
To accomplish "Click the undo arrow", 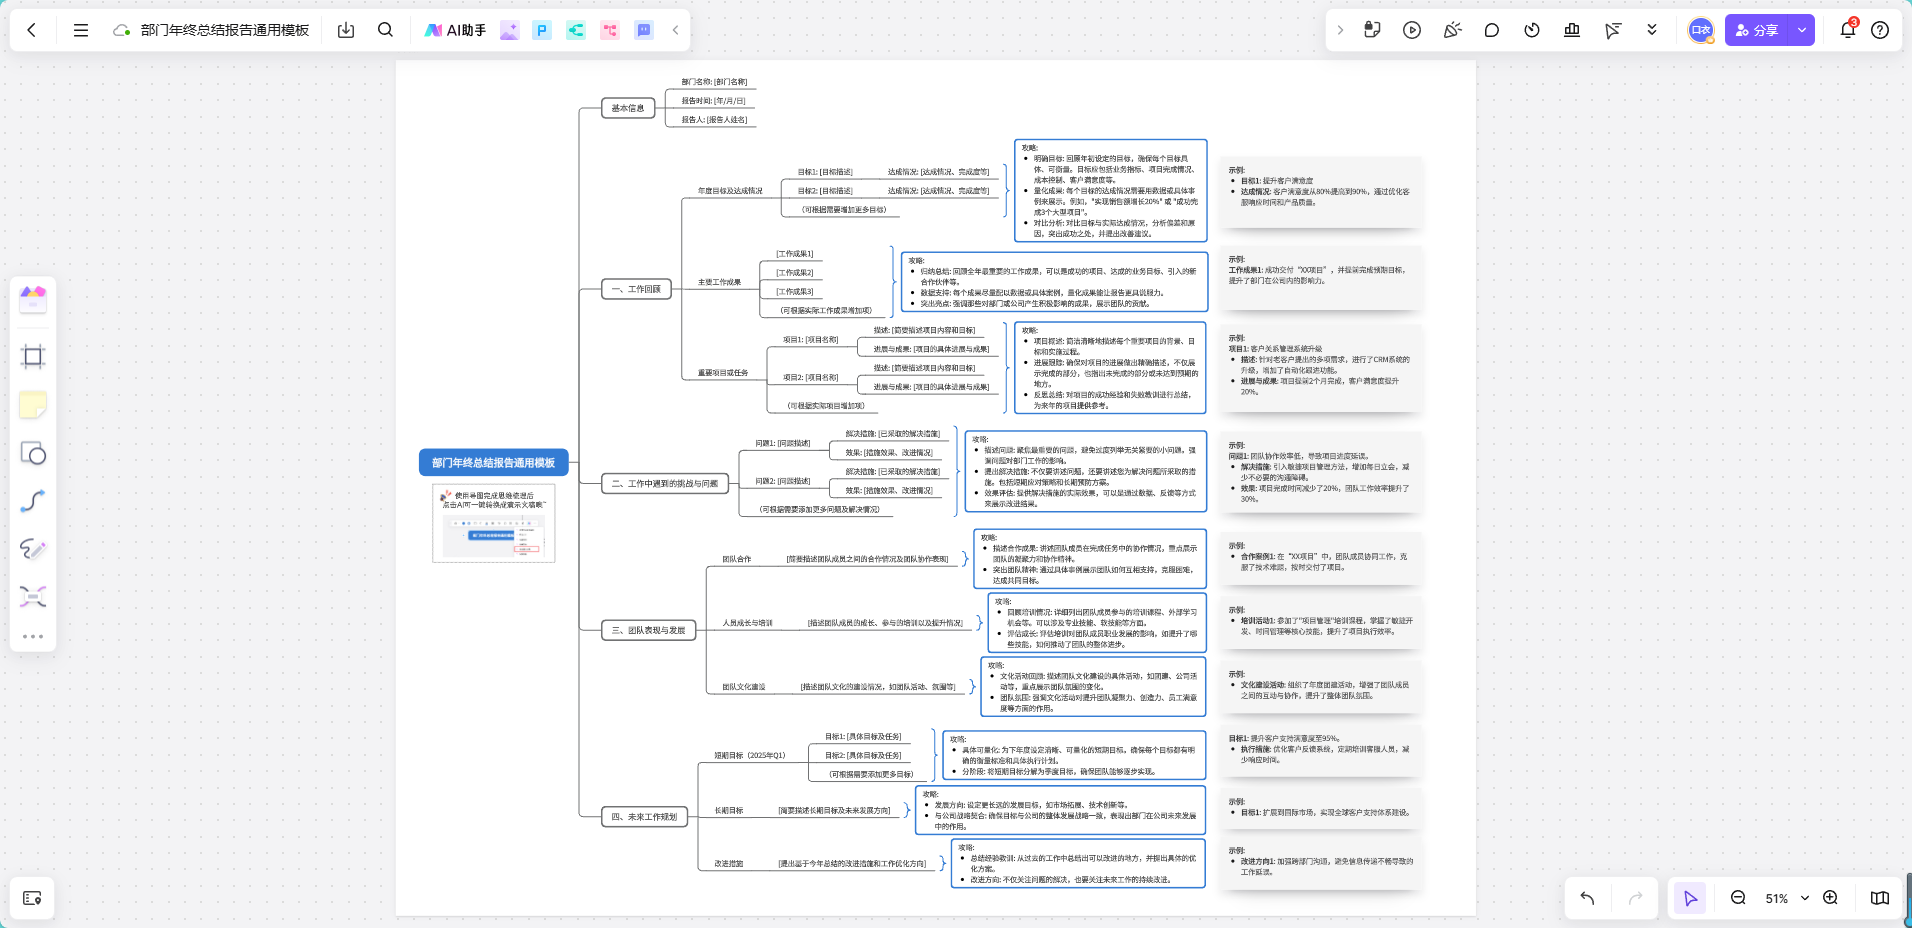I will coord(1587,898).
